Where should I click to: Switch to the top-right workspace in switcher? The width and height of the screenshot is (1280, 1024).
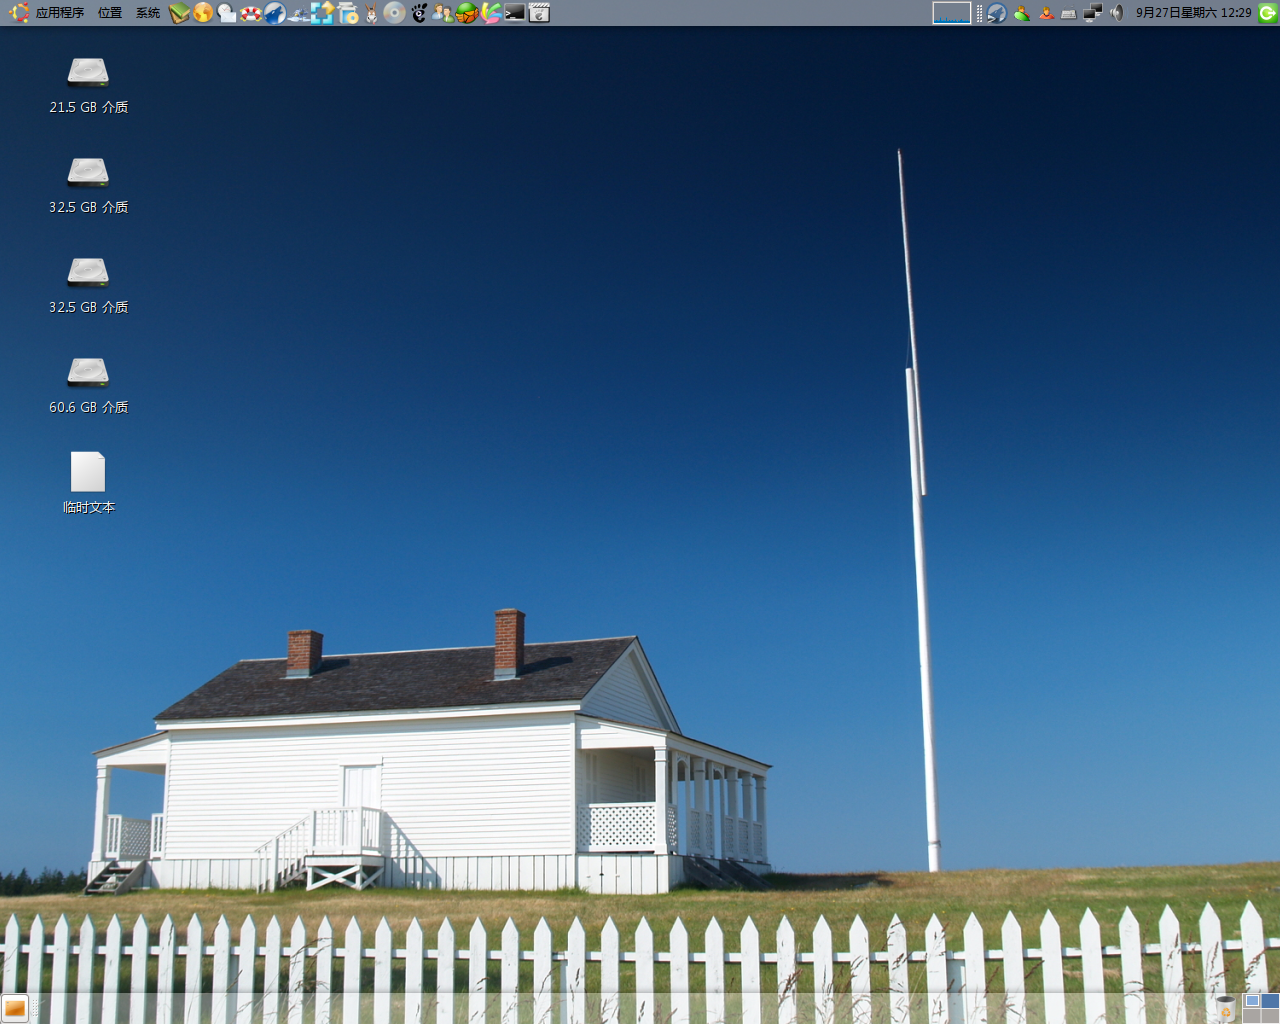point(1270,1001)
